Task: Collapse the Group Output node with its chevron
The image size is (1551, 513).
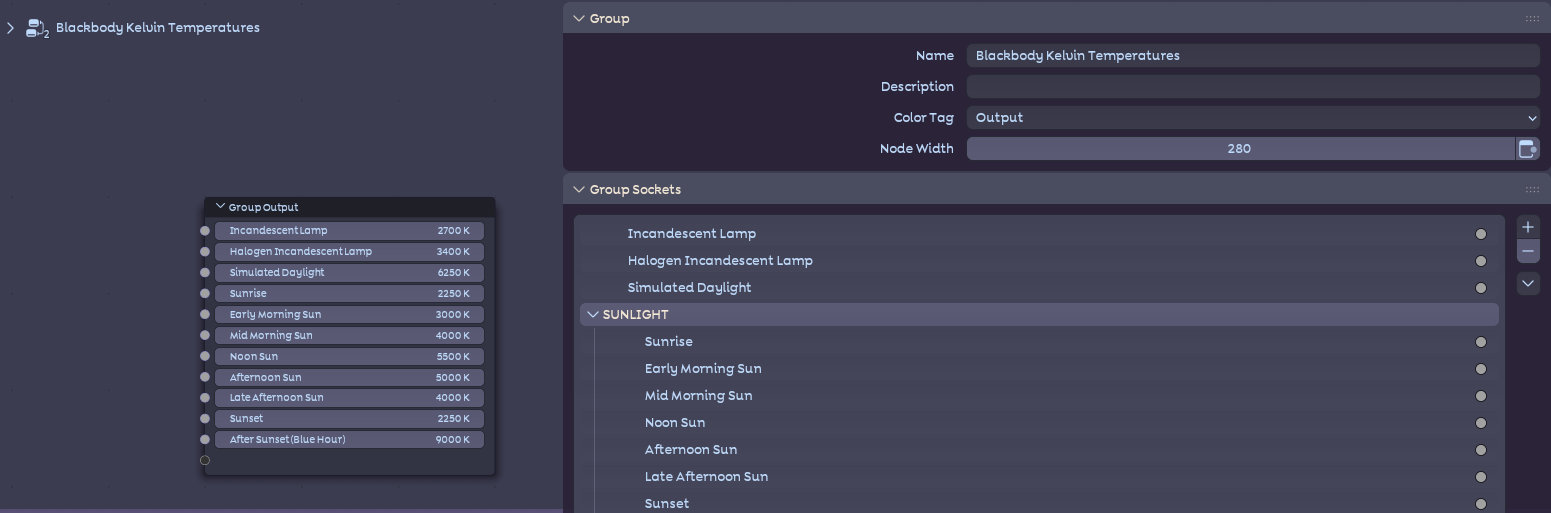Action: click(220, 207)
